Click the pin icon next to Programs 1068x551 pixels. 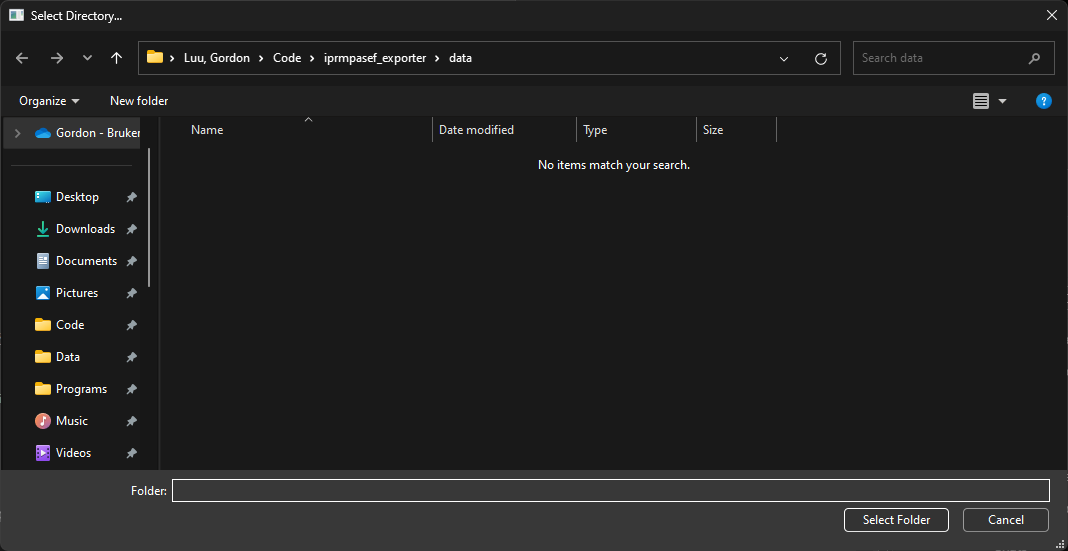click(131, 390)
